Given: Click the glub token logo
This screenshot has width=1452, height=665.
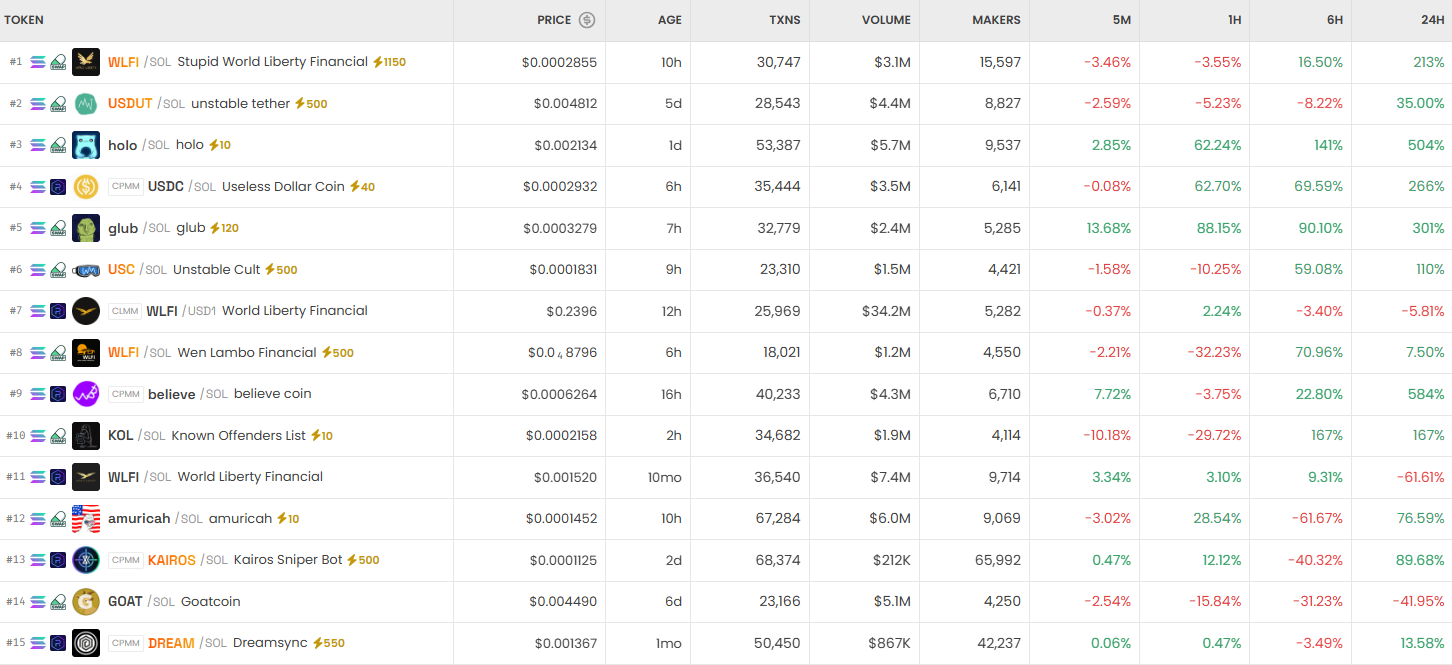Looking at the screenshot, I should tap(86, 228).
